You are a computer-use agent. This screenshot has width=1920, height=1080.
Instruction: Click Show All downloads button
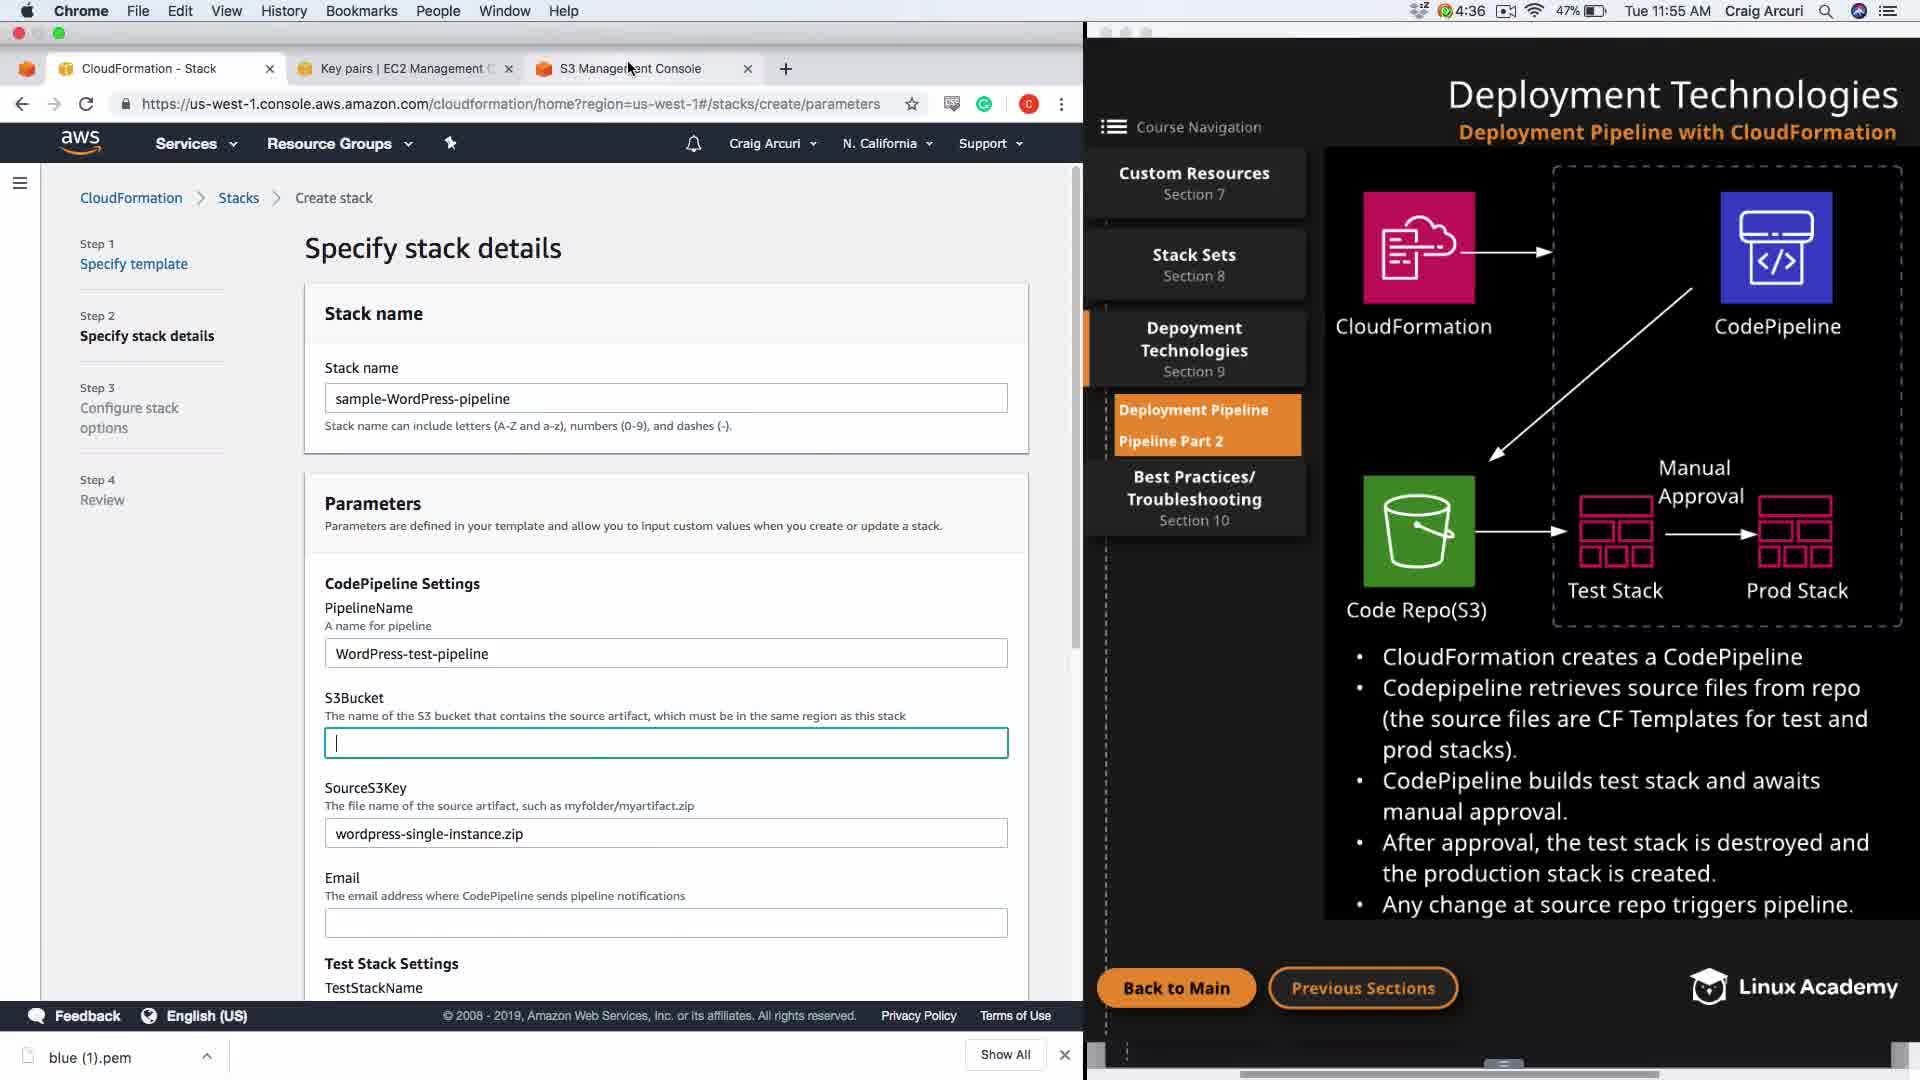coord(1004,1055)
